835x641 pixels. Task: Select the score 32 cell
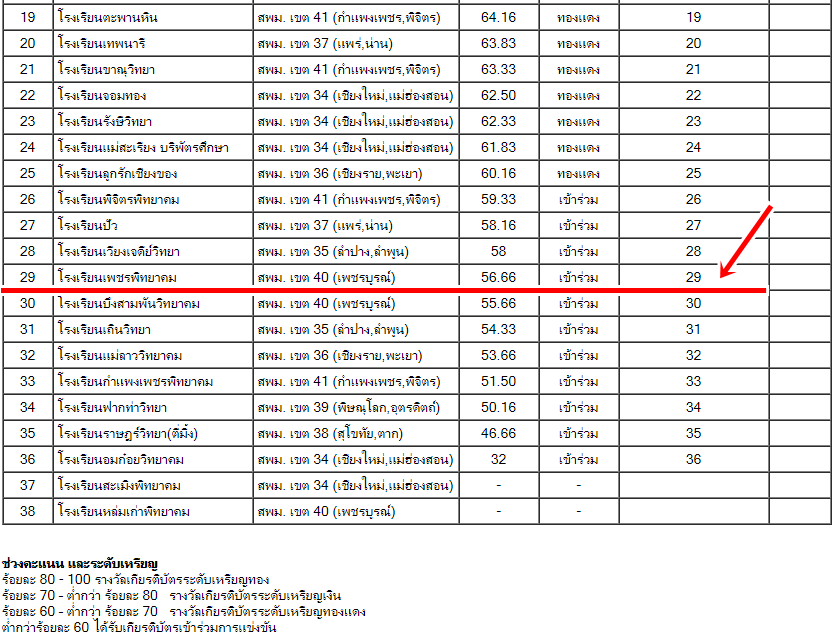(x=498, y=459)
